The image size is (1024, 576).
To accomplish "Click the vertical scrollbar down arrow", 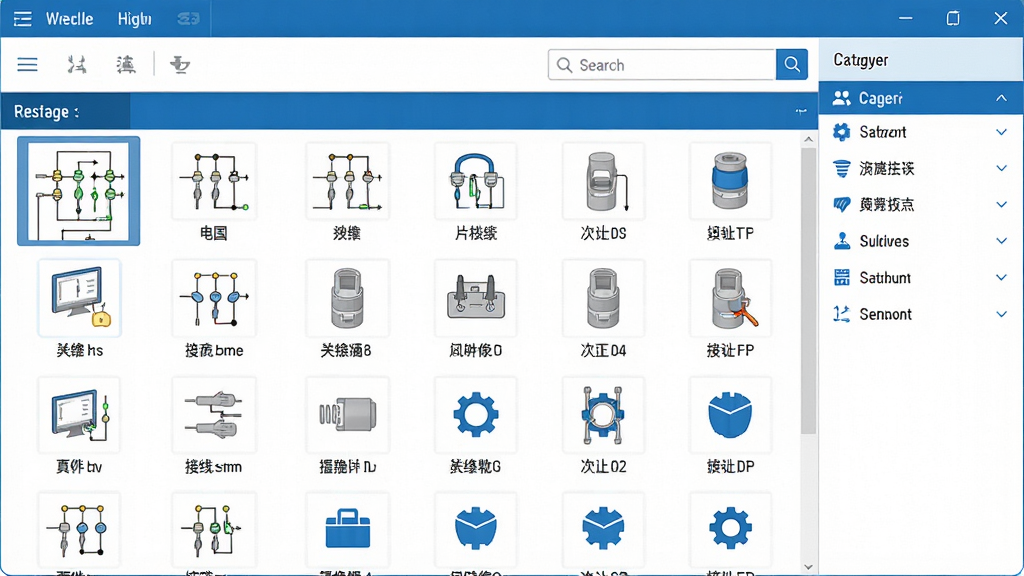I will pyautogui.click(x=808, y=567).
